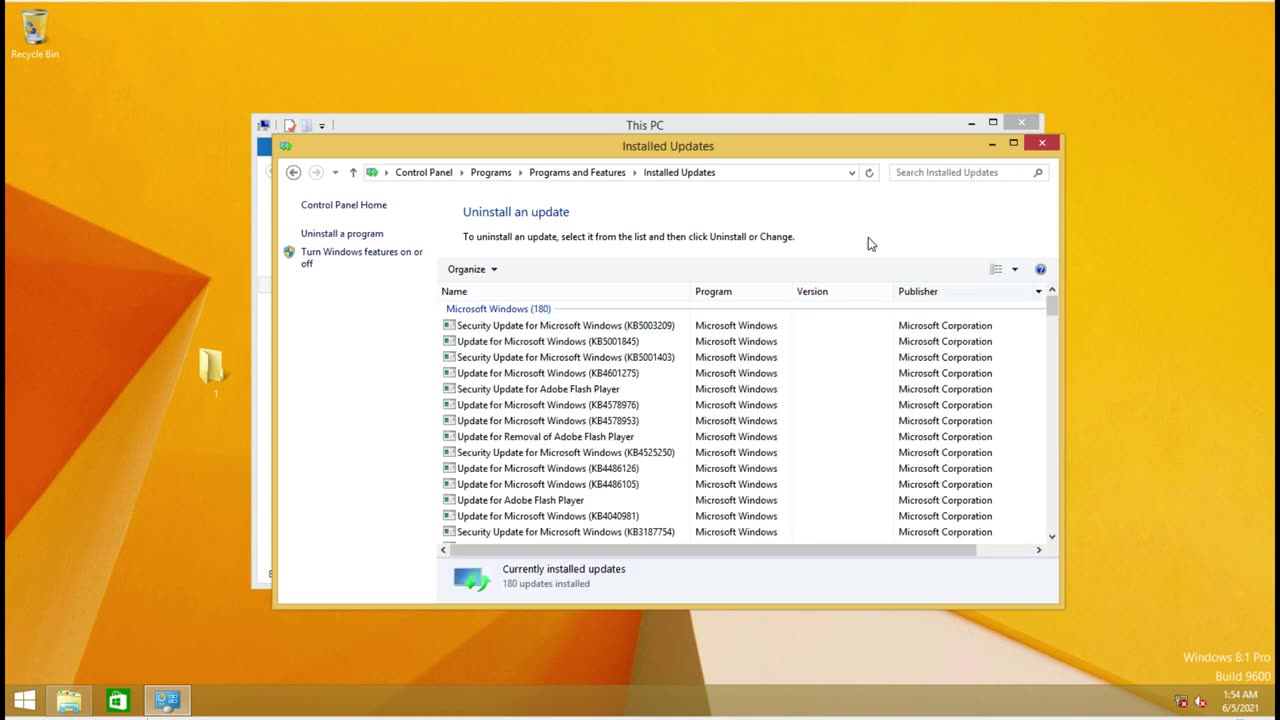Select Update KB5001845 row

click(741, 341)
